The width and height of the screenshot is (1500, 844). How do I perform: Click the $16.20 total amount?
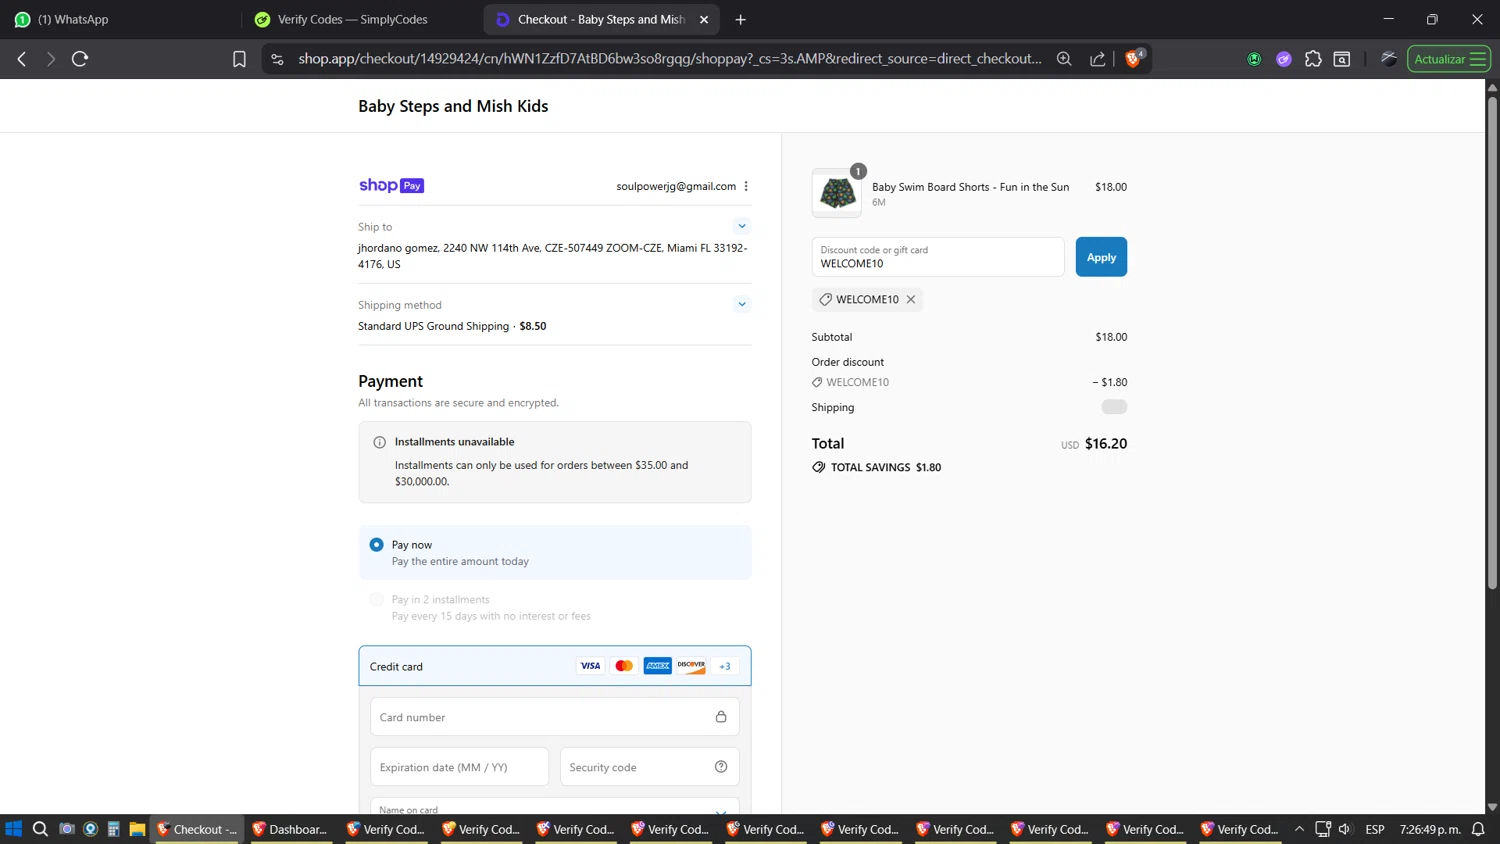pos(1106,443)
